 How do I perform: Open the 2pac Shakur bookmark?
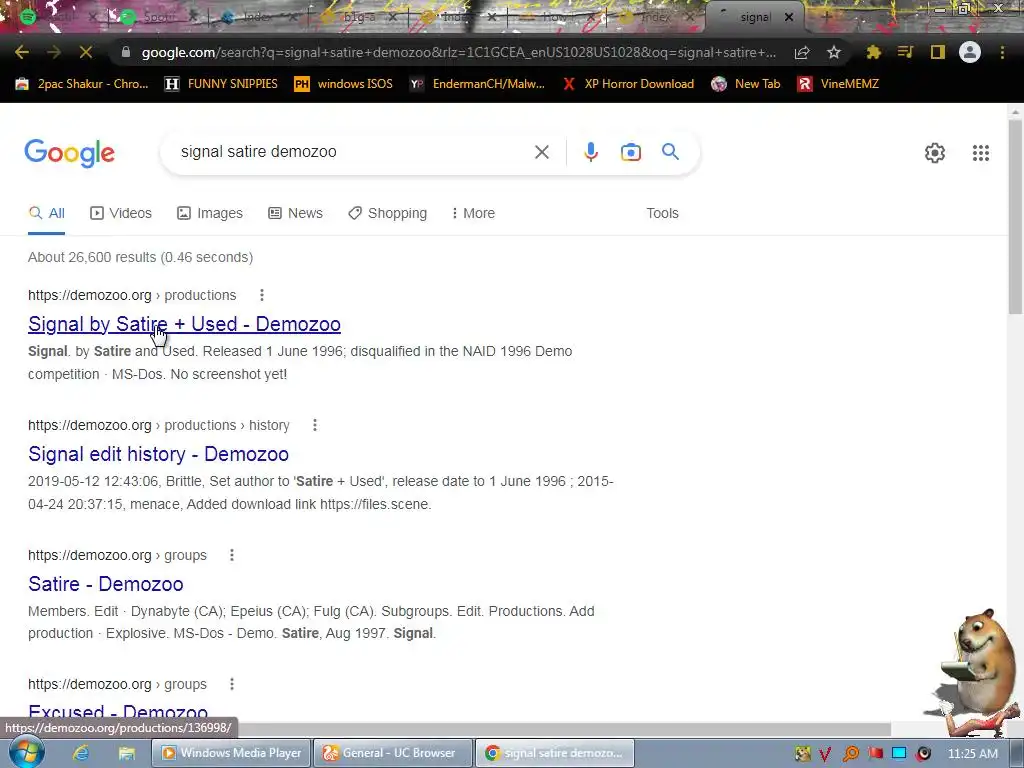tap(82, 84)
